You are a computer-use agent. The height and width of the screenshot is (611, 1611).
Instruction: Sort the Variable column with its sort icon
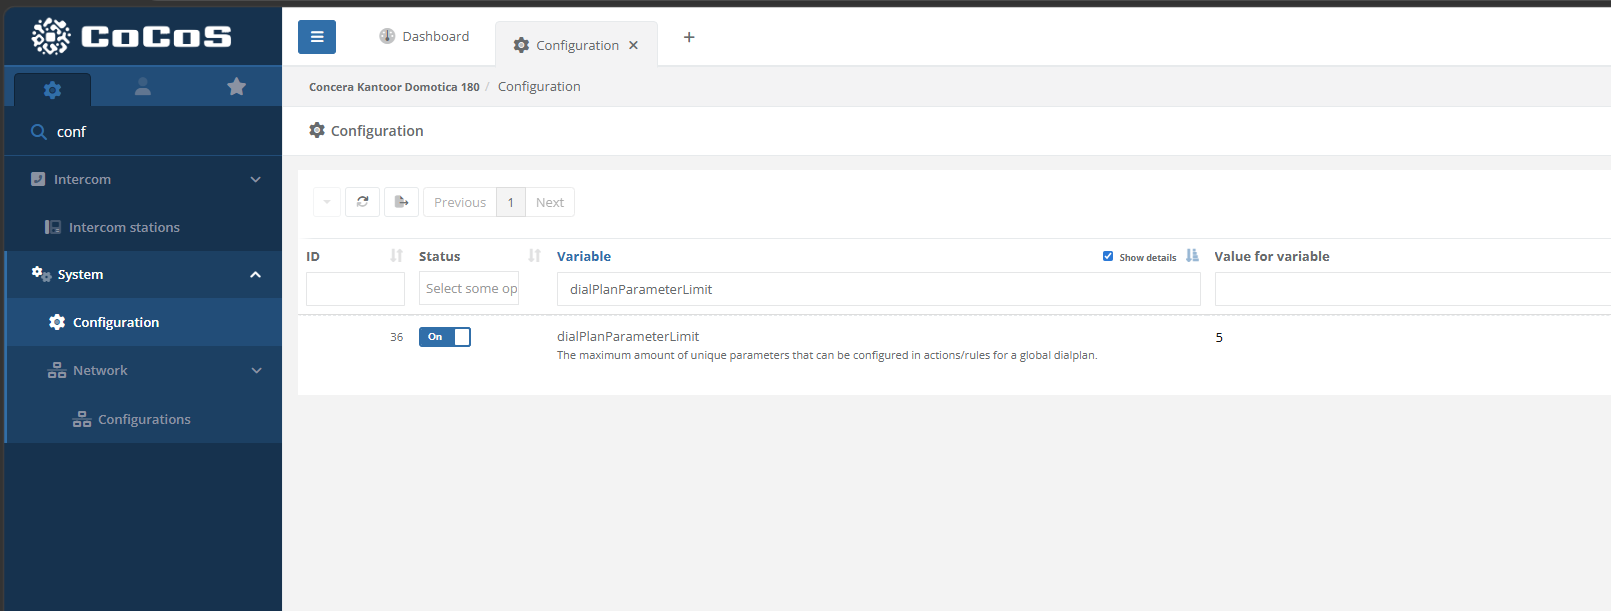point(1192,256)
